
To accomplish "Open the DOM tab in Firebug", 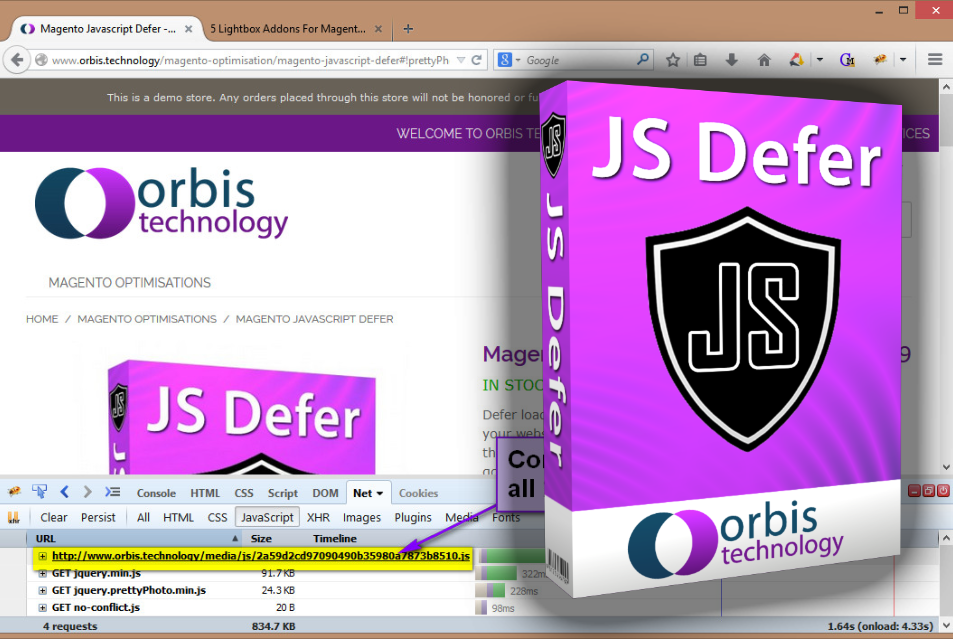I will pos(325,493).
